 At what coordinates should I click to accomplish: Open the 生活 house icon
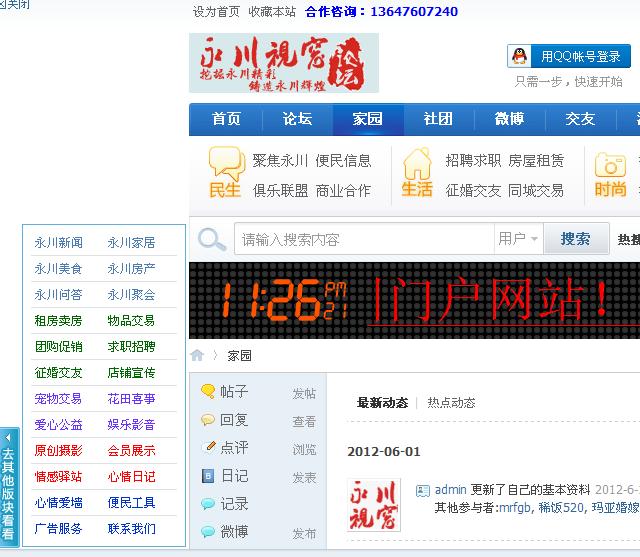click(417, 164)
